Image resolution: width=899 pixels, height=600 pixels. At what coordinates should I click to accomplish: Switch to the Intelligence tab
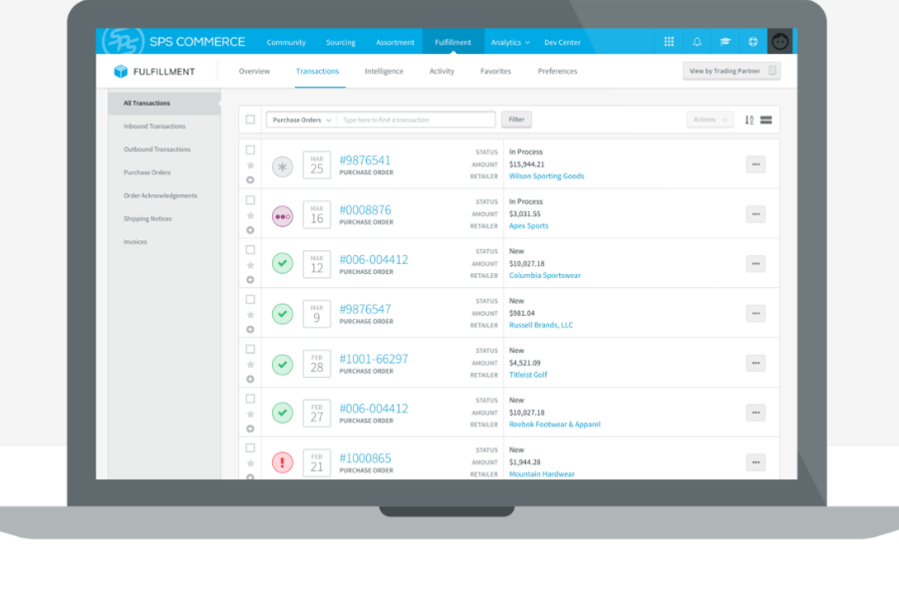click(x=384, y=72)
